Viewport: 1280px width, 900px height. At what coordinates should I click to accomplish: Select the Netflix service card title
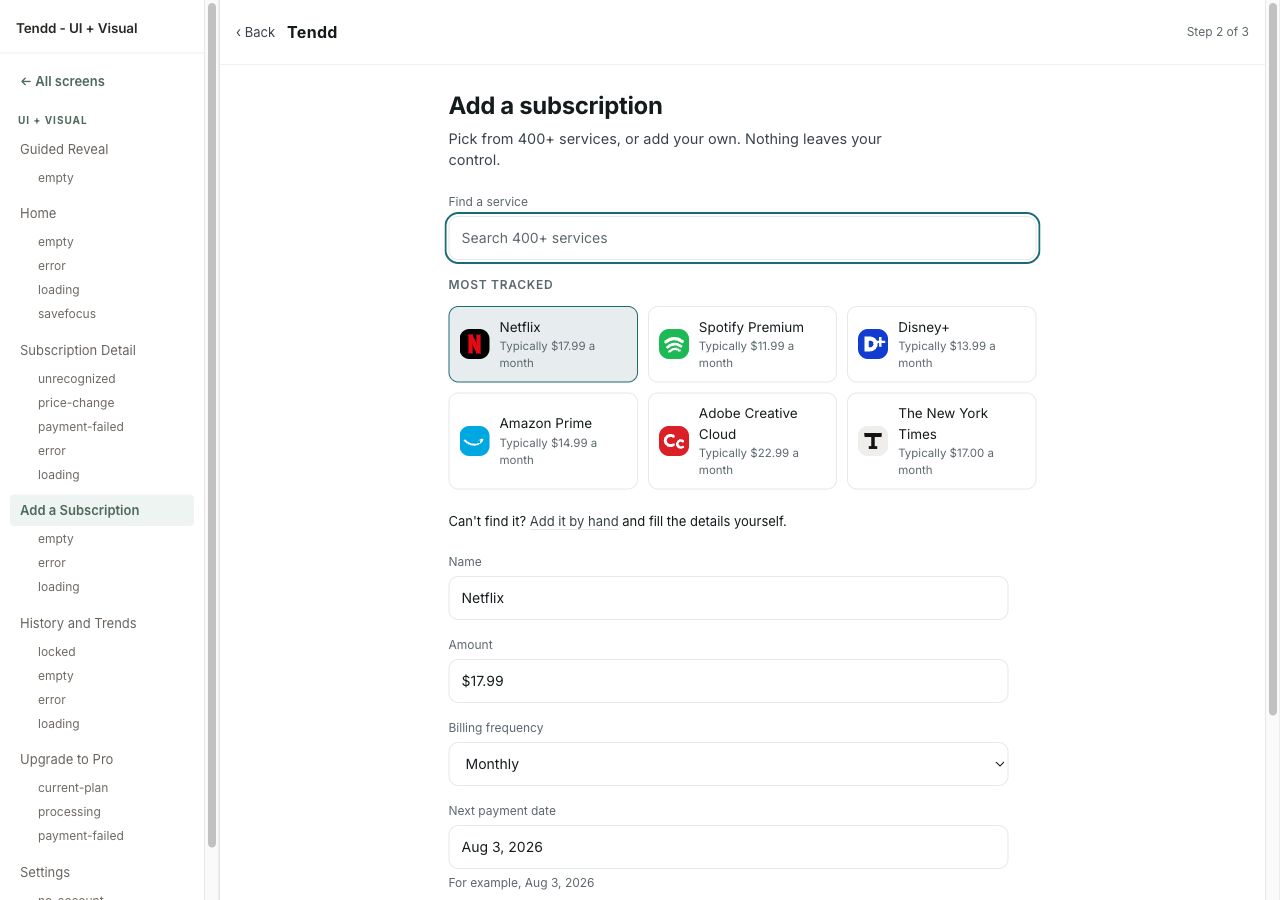click(520, 327)
